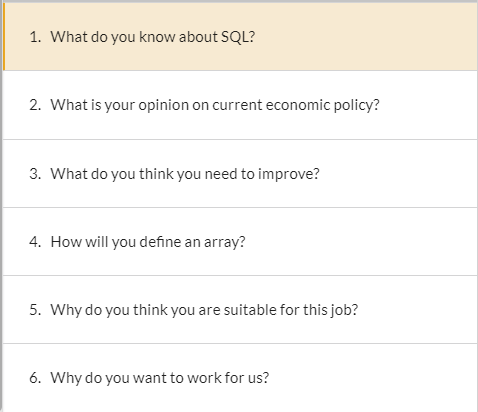Click list number 5 beside job suitability question
Screen dimensions: 478x412
coord(35,310)
